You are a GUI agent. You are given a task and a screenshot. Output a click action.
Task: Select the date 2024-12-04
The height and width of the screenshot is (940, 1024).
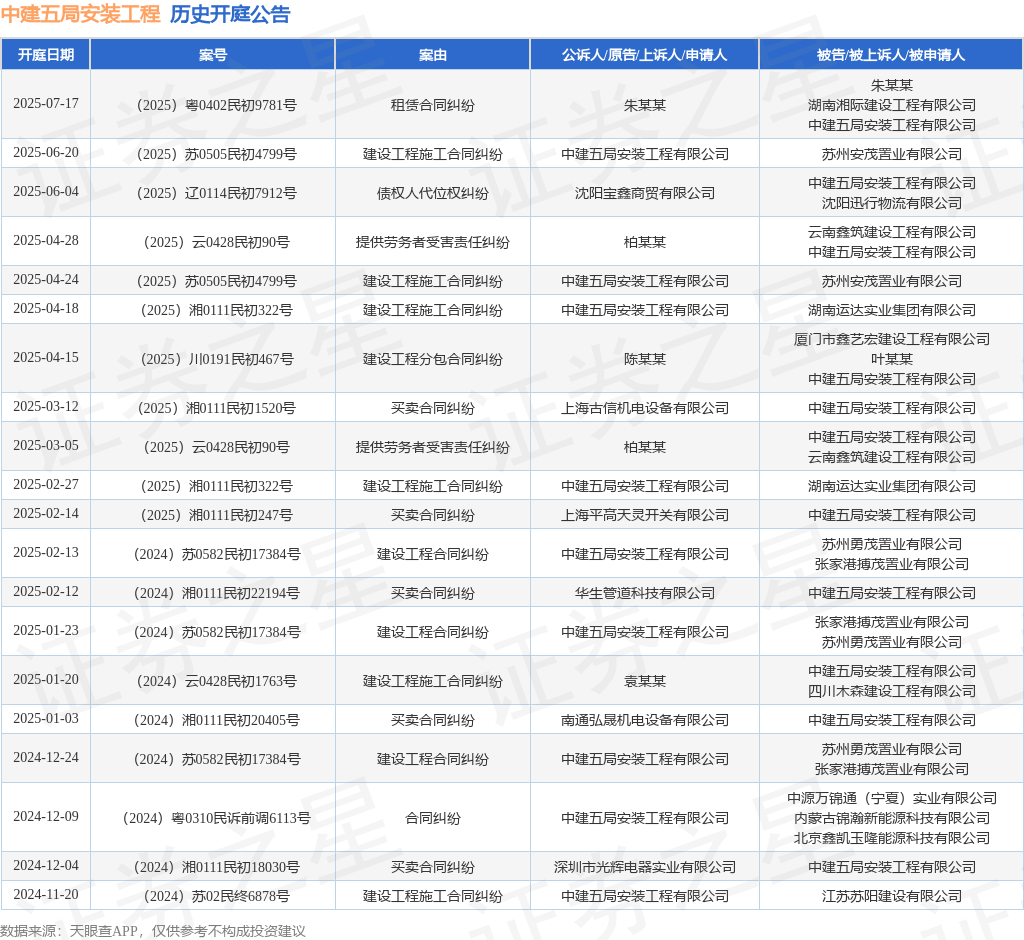click(x=46, y=866)
